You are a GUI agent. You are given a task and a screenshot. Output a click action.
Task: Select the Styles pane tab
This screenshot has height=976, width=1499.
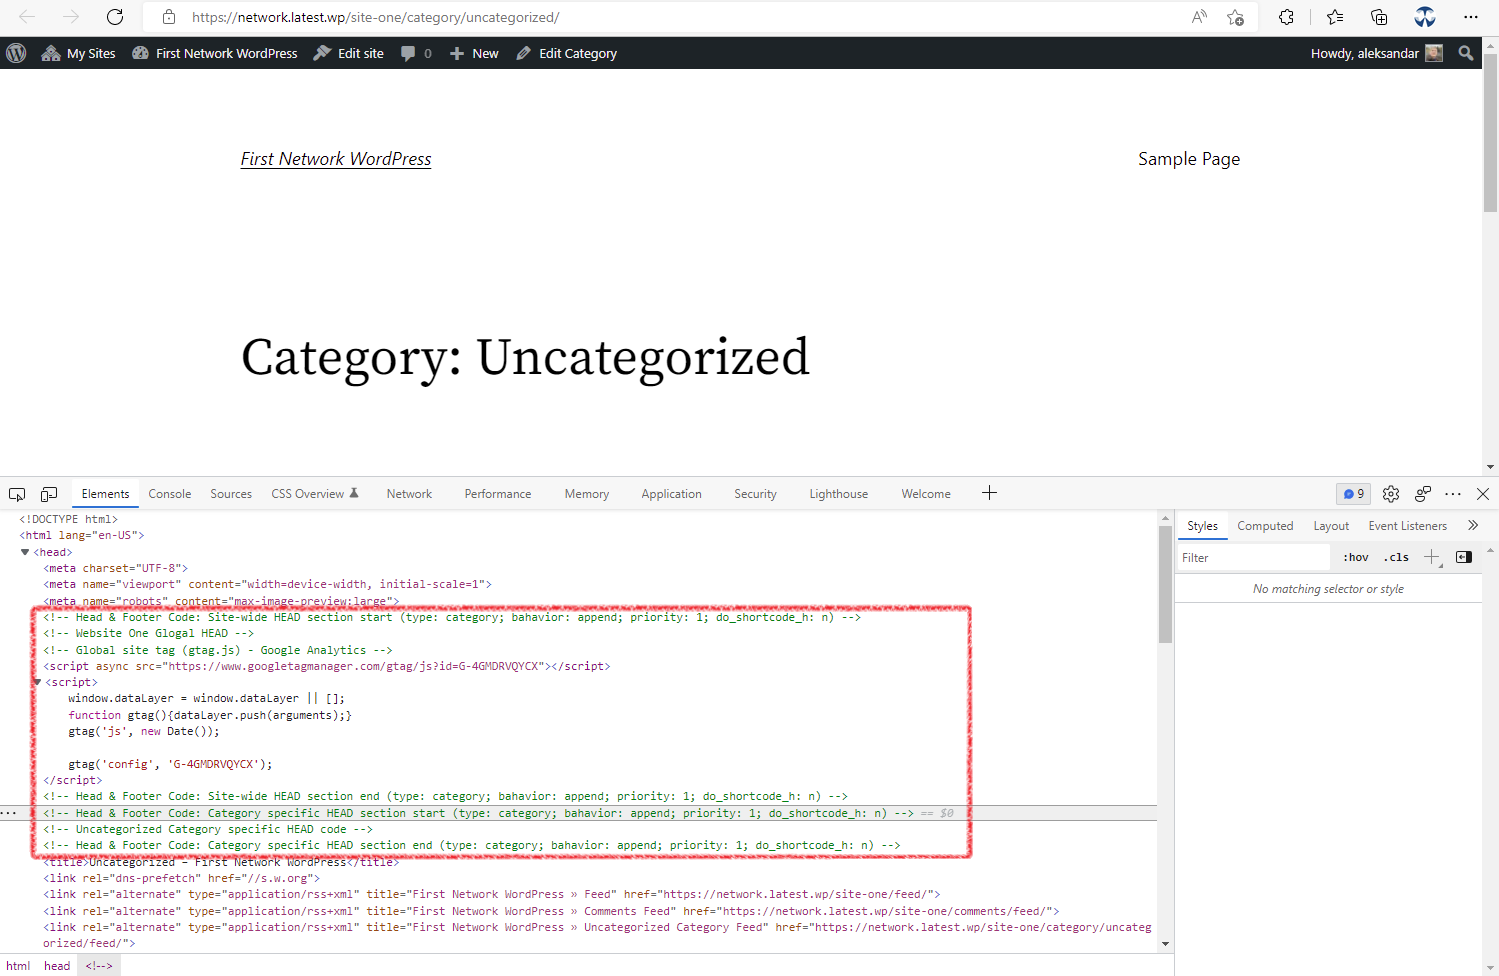click(x=1202, y=526)
